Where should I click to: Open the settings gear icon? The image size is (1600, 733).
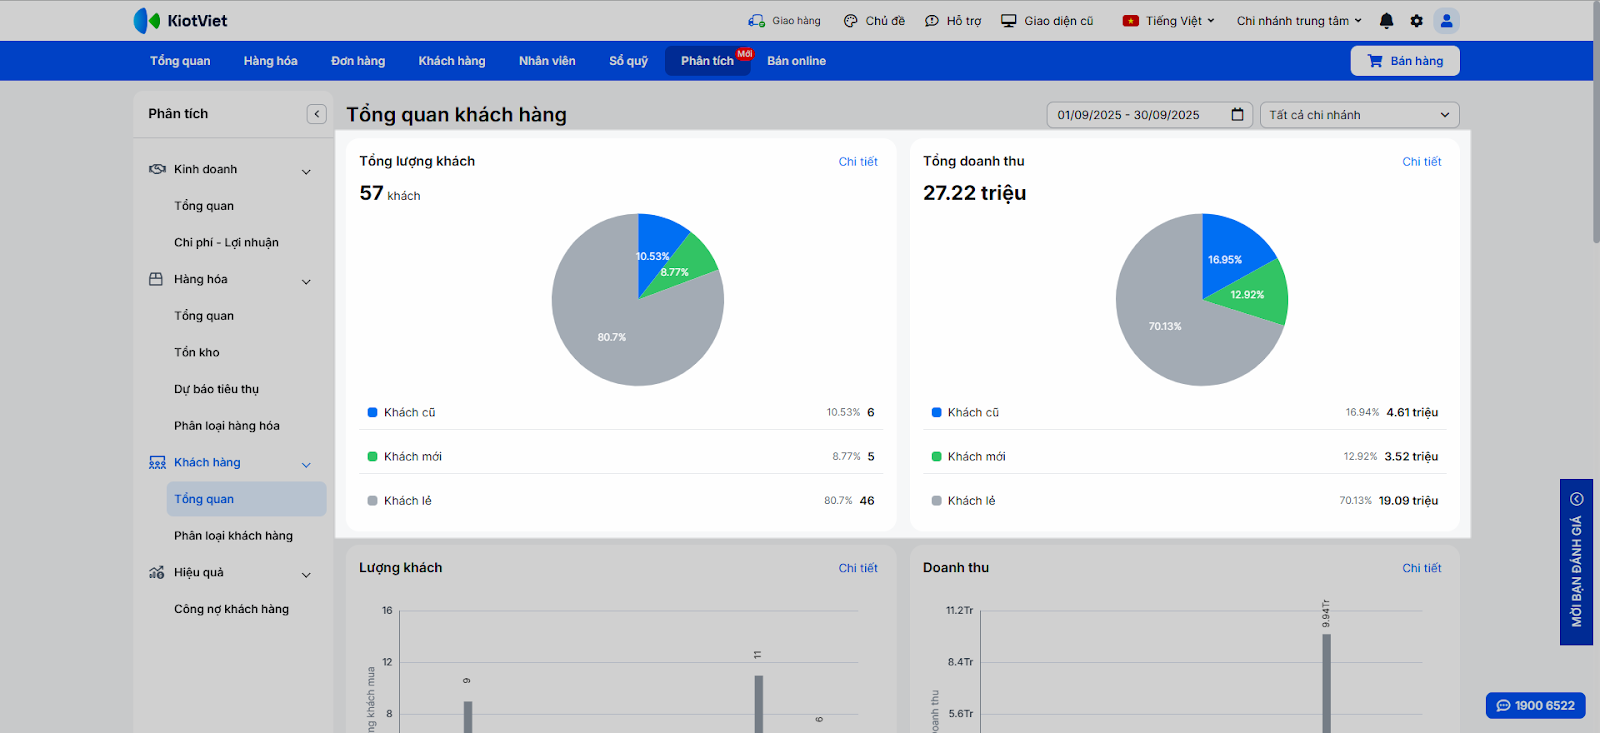coord(1416,21)
